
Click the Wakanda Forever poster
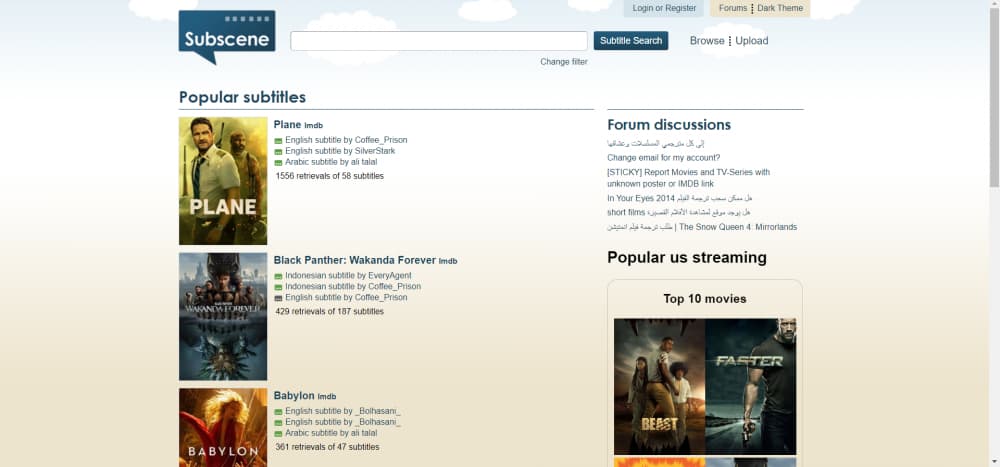pos(223,316)
